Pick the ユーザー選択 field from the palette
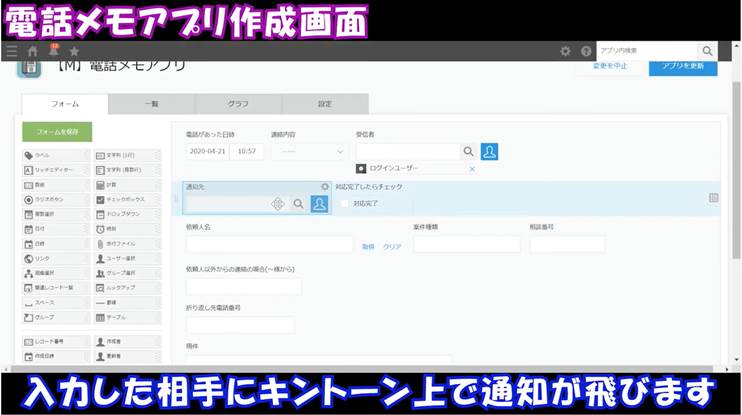742x415 pixels. click(x=127, y=258)
